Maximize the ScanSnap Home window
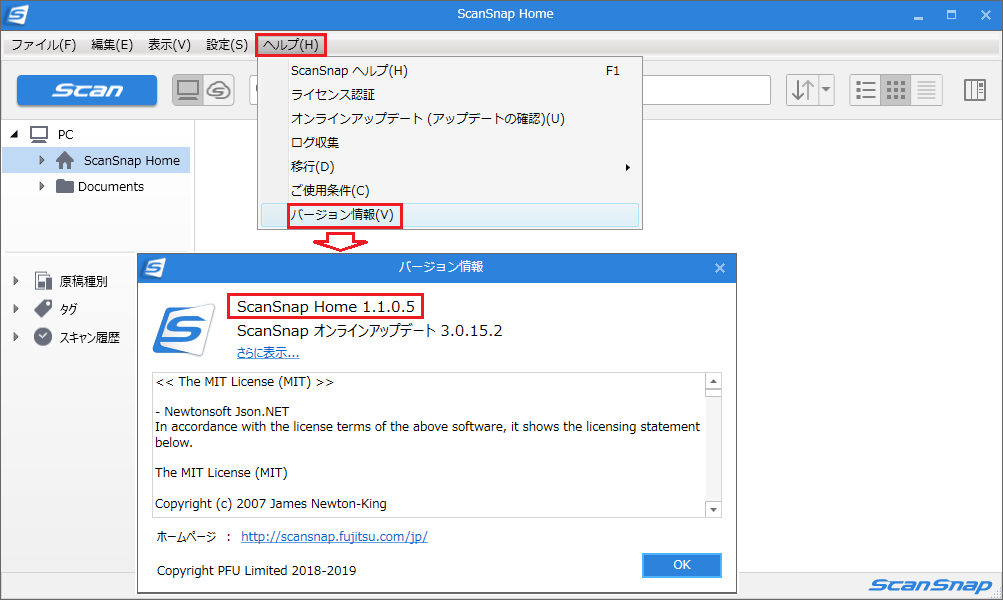This screenshot has width=1003, height=600. click(x=952, y=15)
